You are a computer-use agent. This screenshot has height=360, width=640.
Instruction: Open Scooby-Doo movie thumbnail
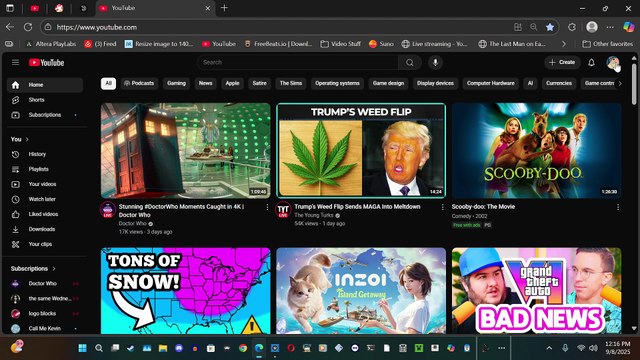click(x=536, y=151)
